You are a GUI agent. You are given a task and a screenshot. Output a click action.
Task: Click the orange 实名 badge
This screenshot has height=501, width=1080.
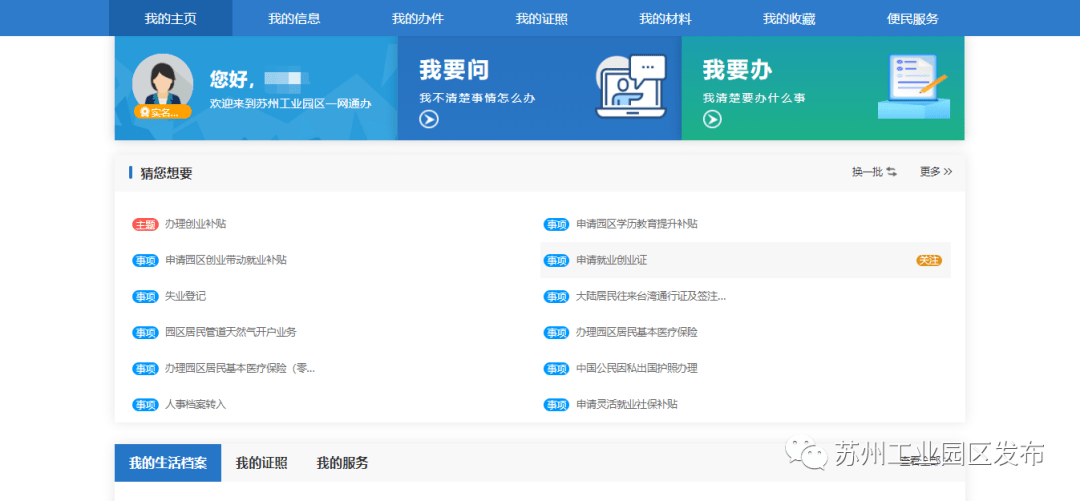(x=163, y=112)
